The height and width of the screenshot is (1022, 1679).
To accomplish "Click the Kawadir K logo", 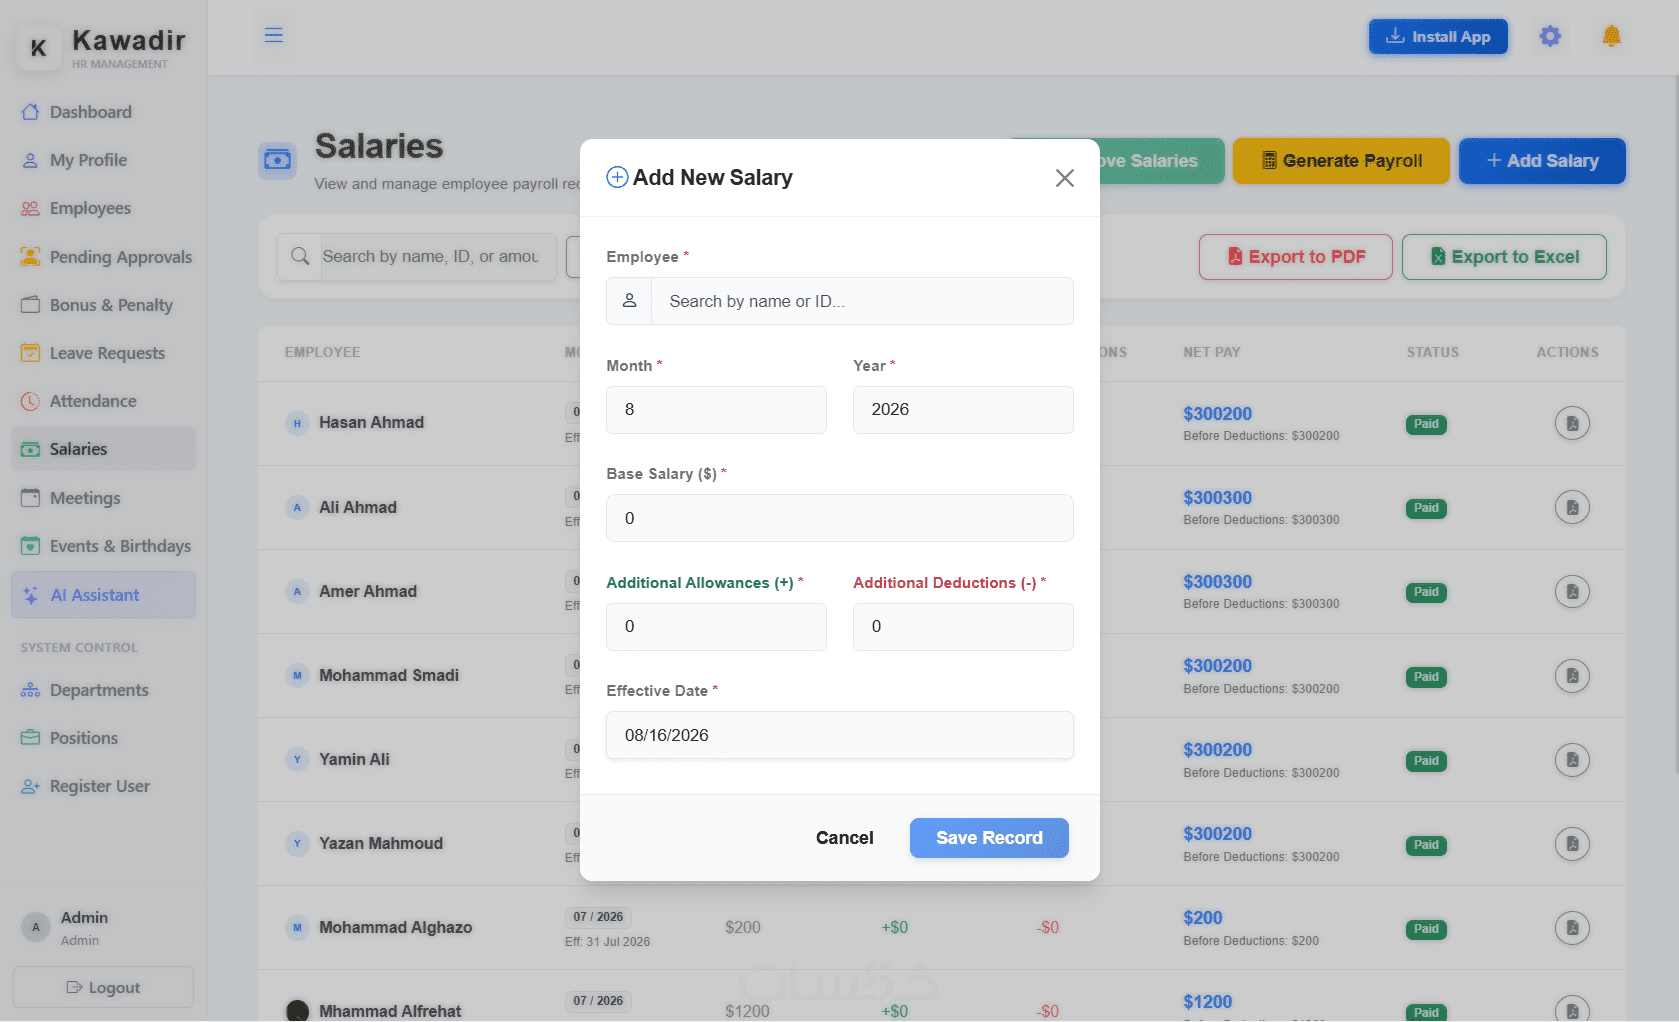I will pyautogui.click(x=38, y=48).
